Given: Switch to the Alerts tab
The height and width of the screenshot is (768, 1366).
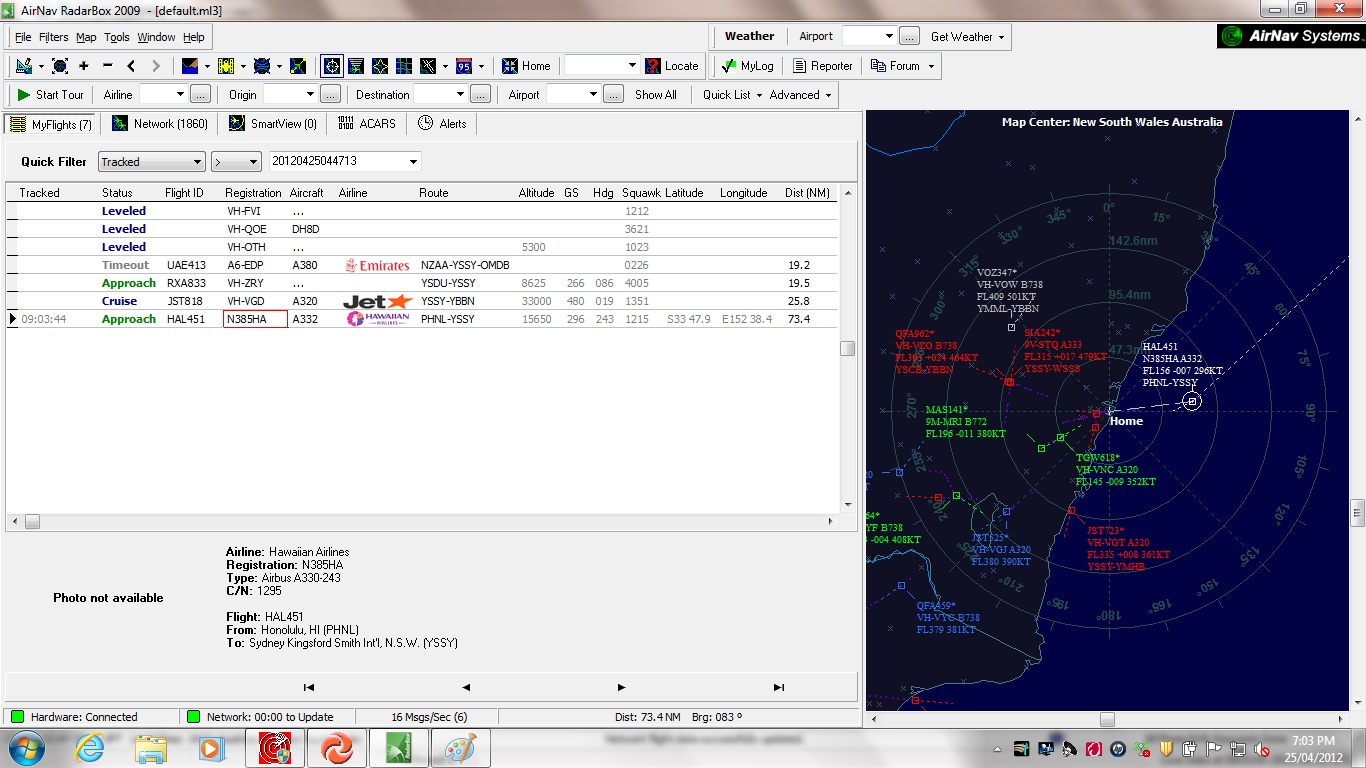Looking at the screenshot, I should (443, 124).
